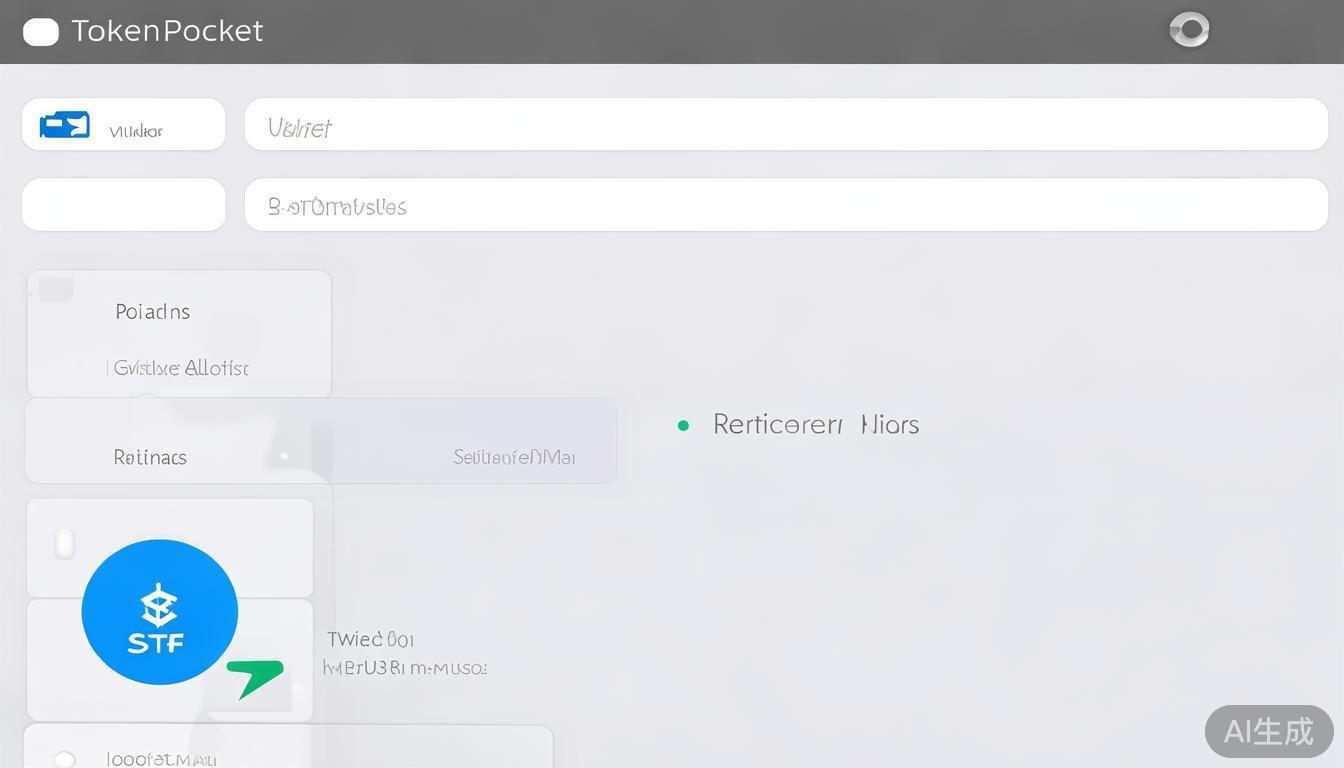Toggle the small white pill switch
The height and width of the screenshot is (768, 1344).
point(65,544)
